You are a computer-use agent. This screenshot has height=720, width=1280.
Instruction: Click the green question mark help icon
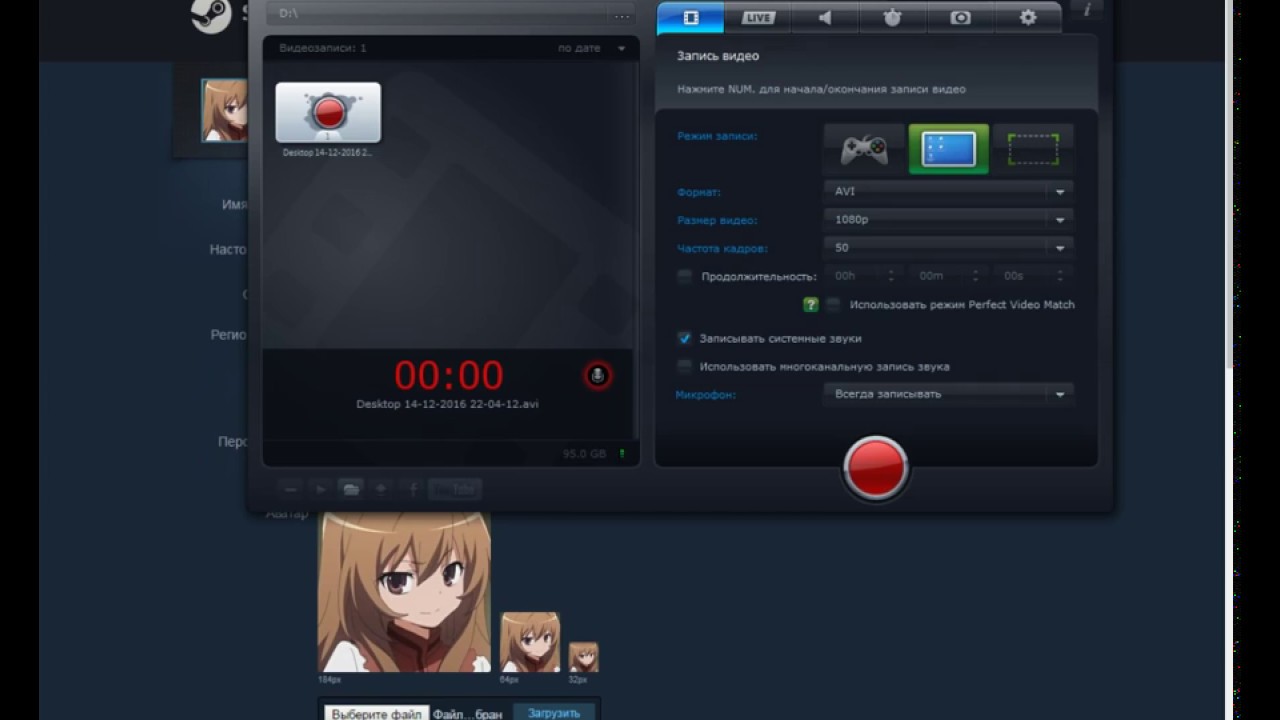[811, 304]
